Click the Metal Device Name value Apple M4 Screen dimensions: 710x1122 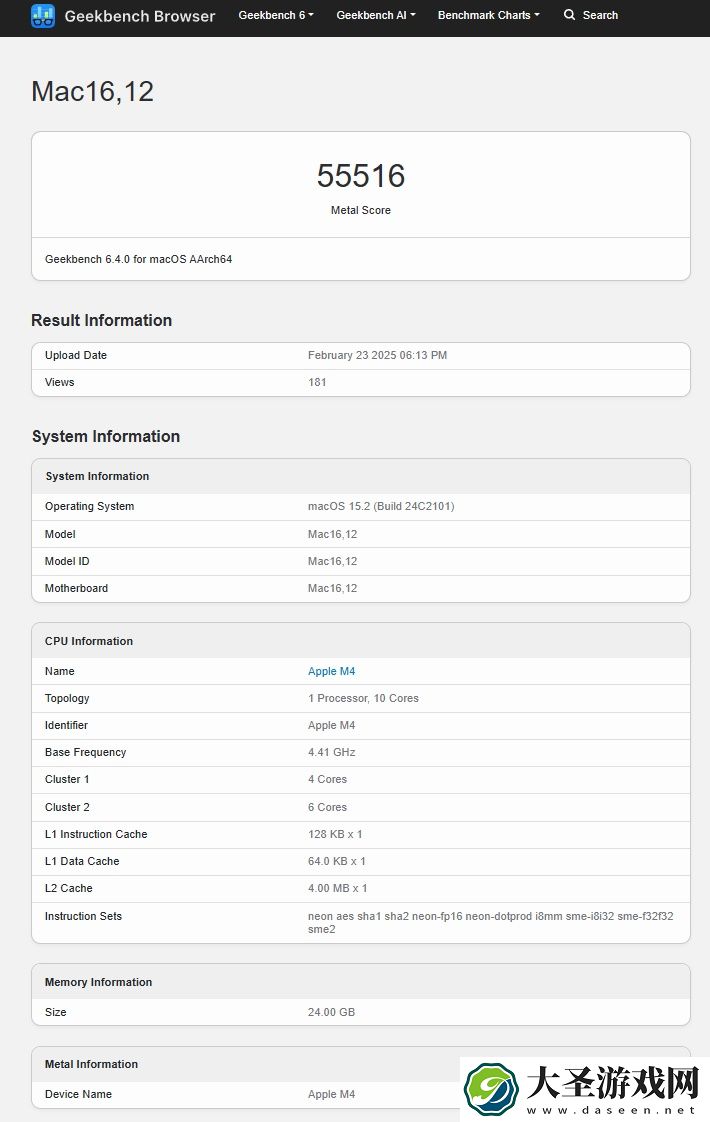click(331, 1094)
